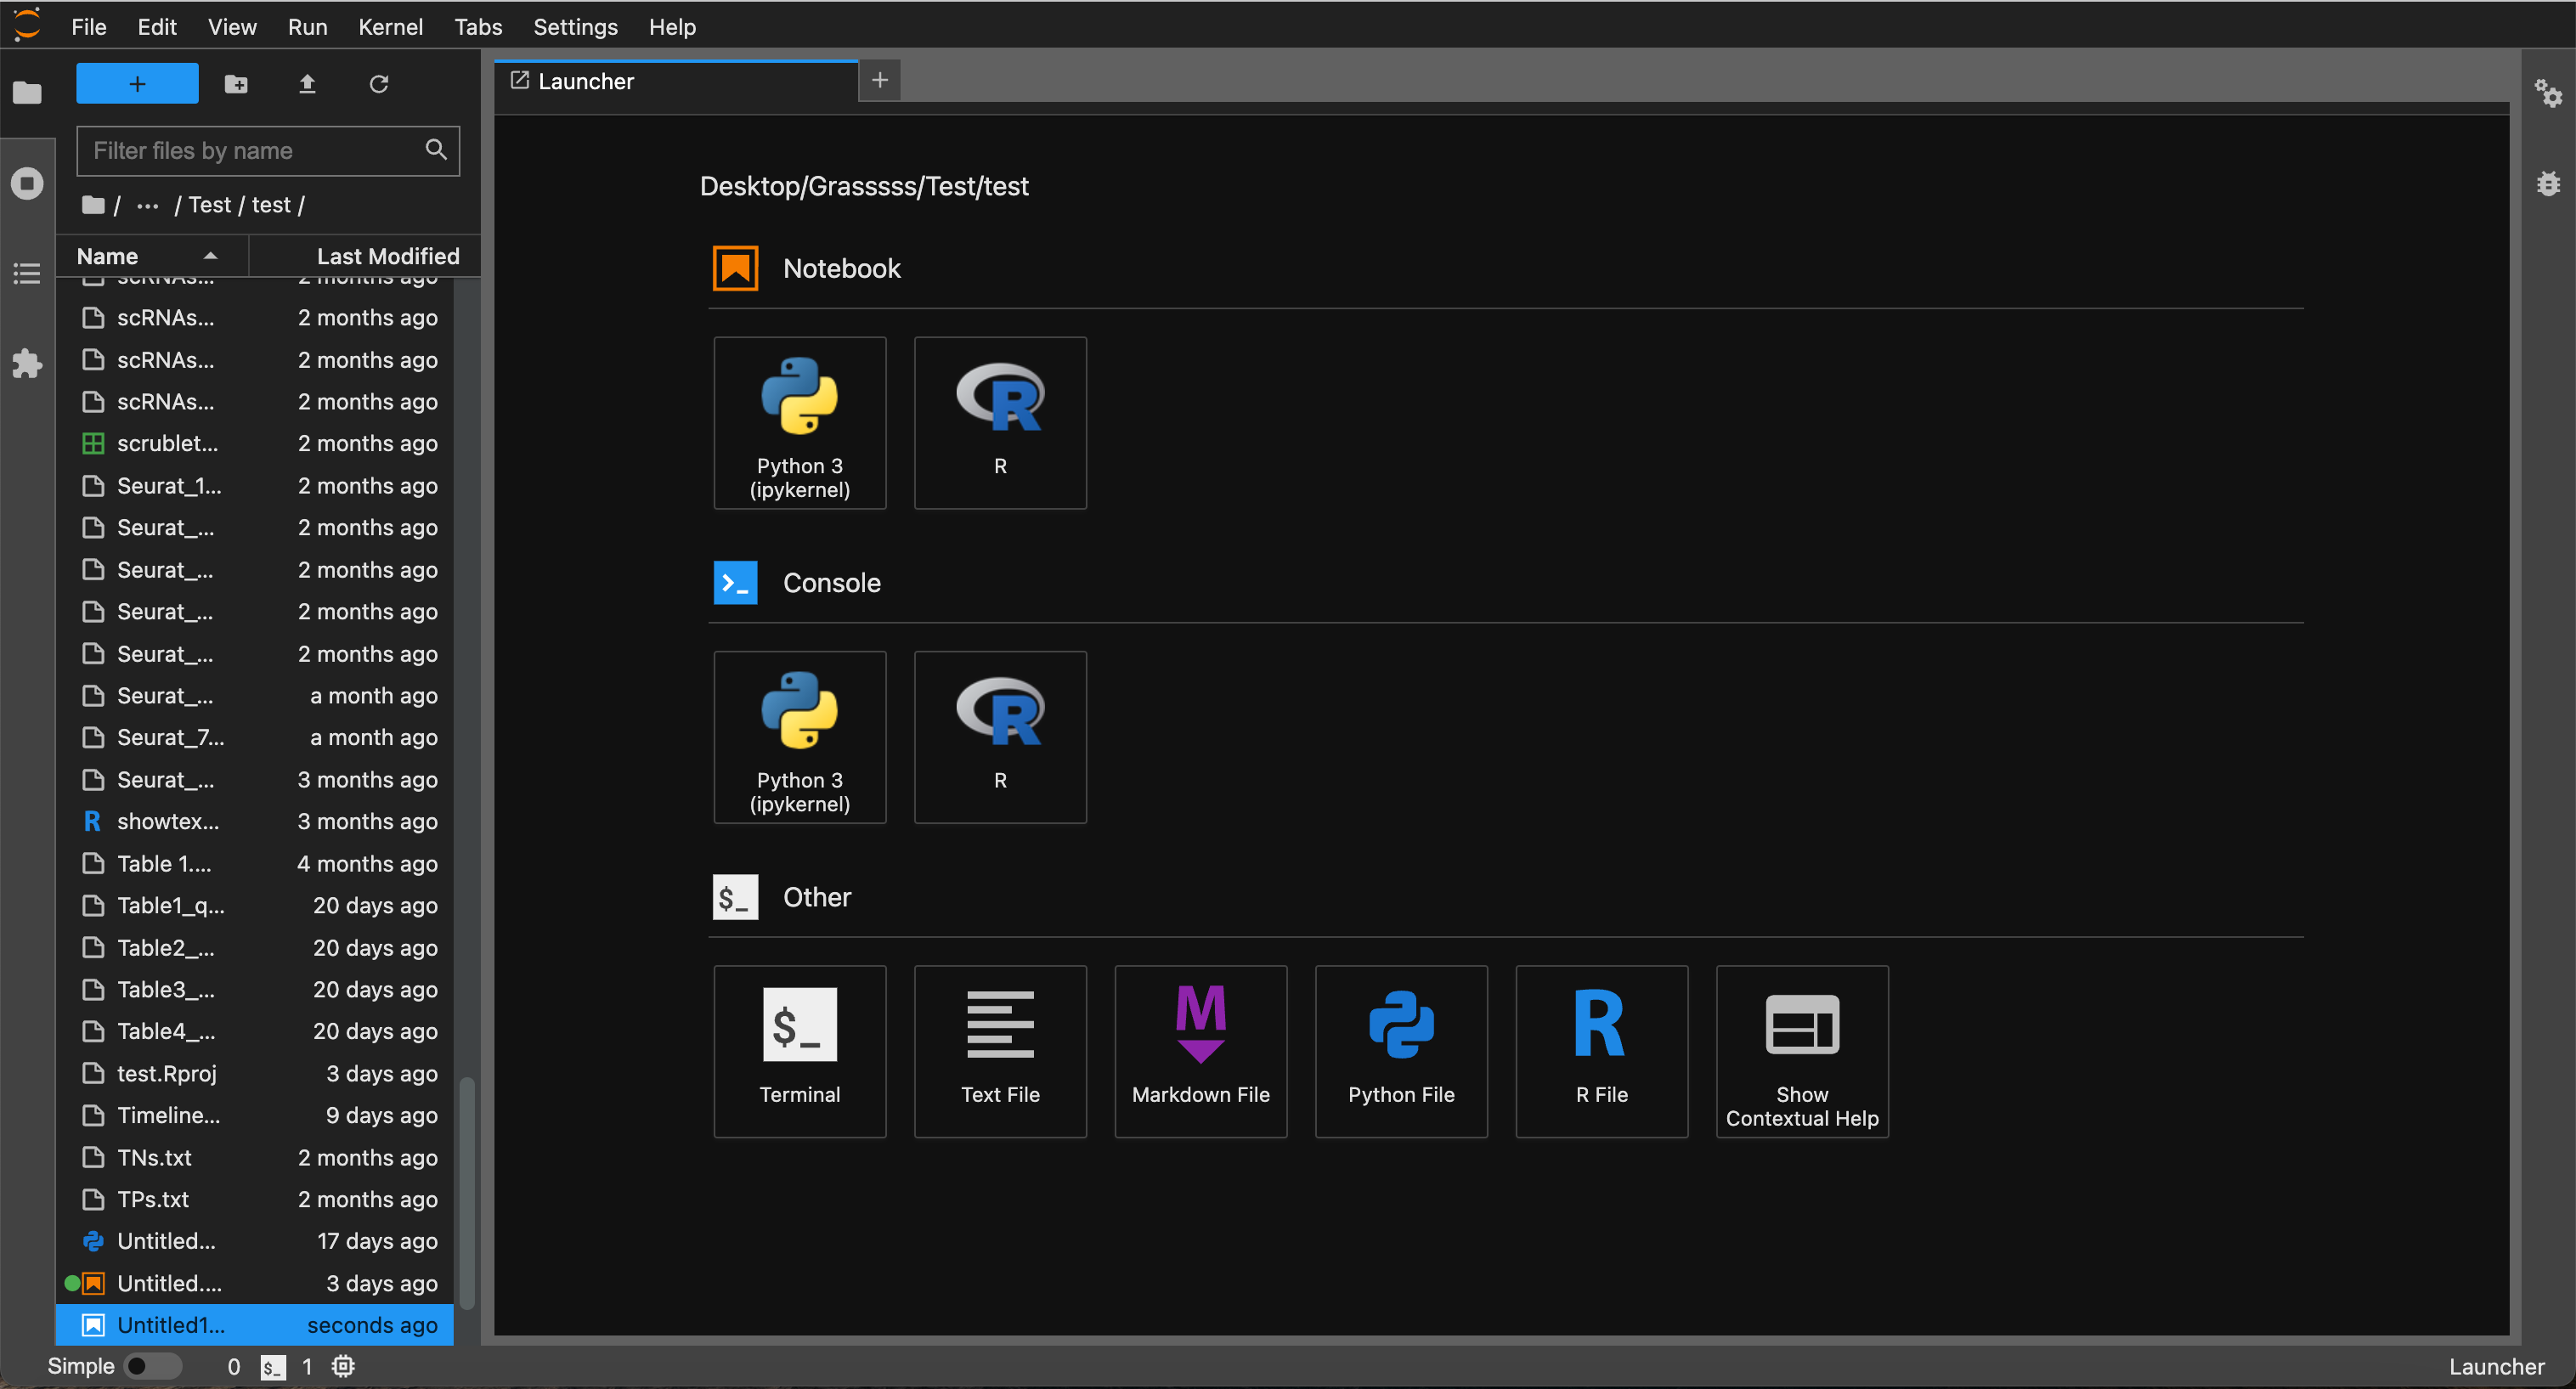Select the TNs.txt file

[255, 1157]
